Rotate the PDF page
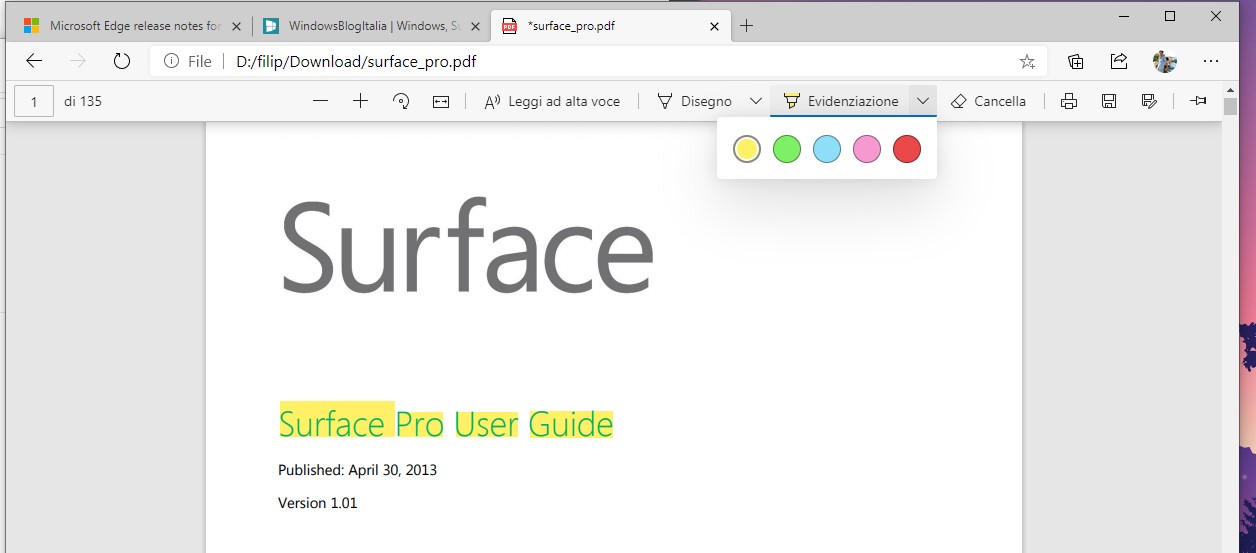 401,101
